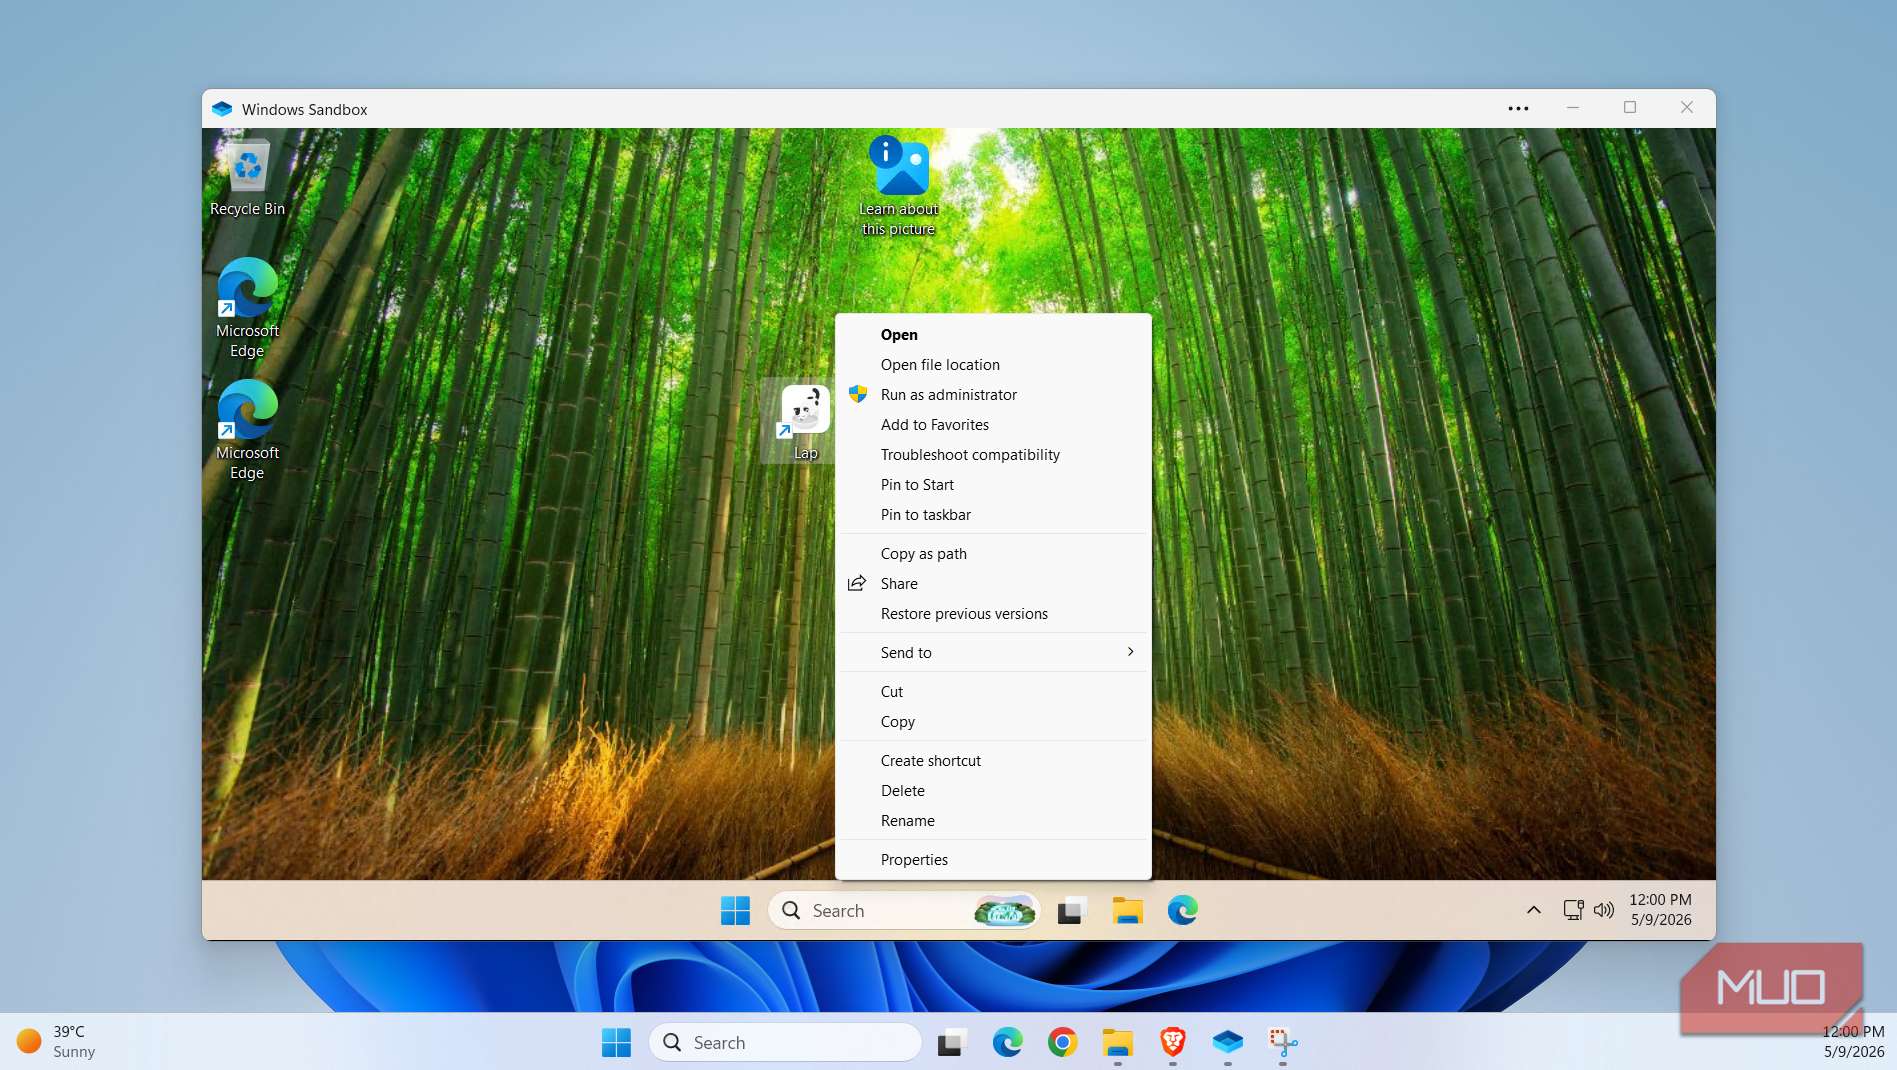Choose Open in the context menu

tap(993, 335)
